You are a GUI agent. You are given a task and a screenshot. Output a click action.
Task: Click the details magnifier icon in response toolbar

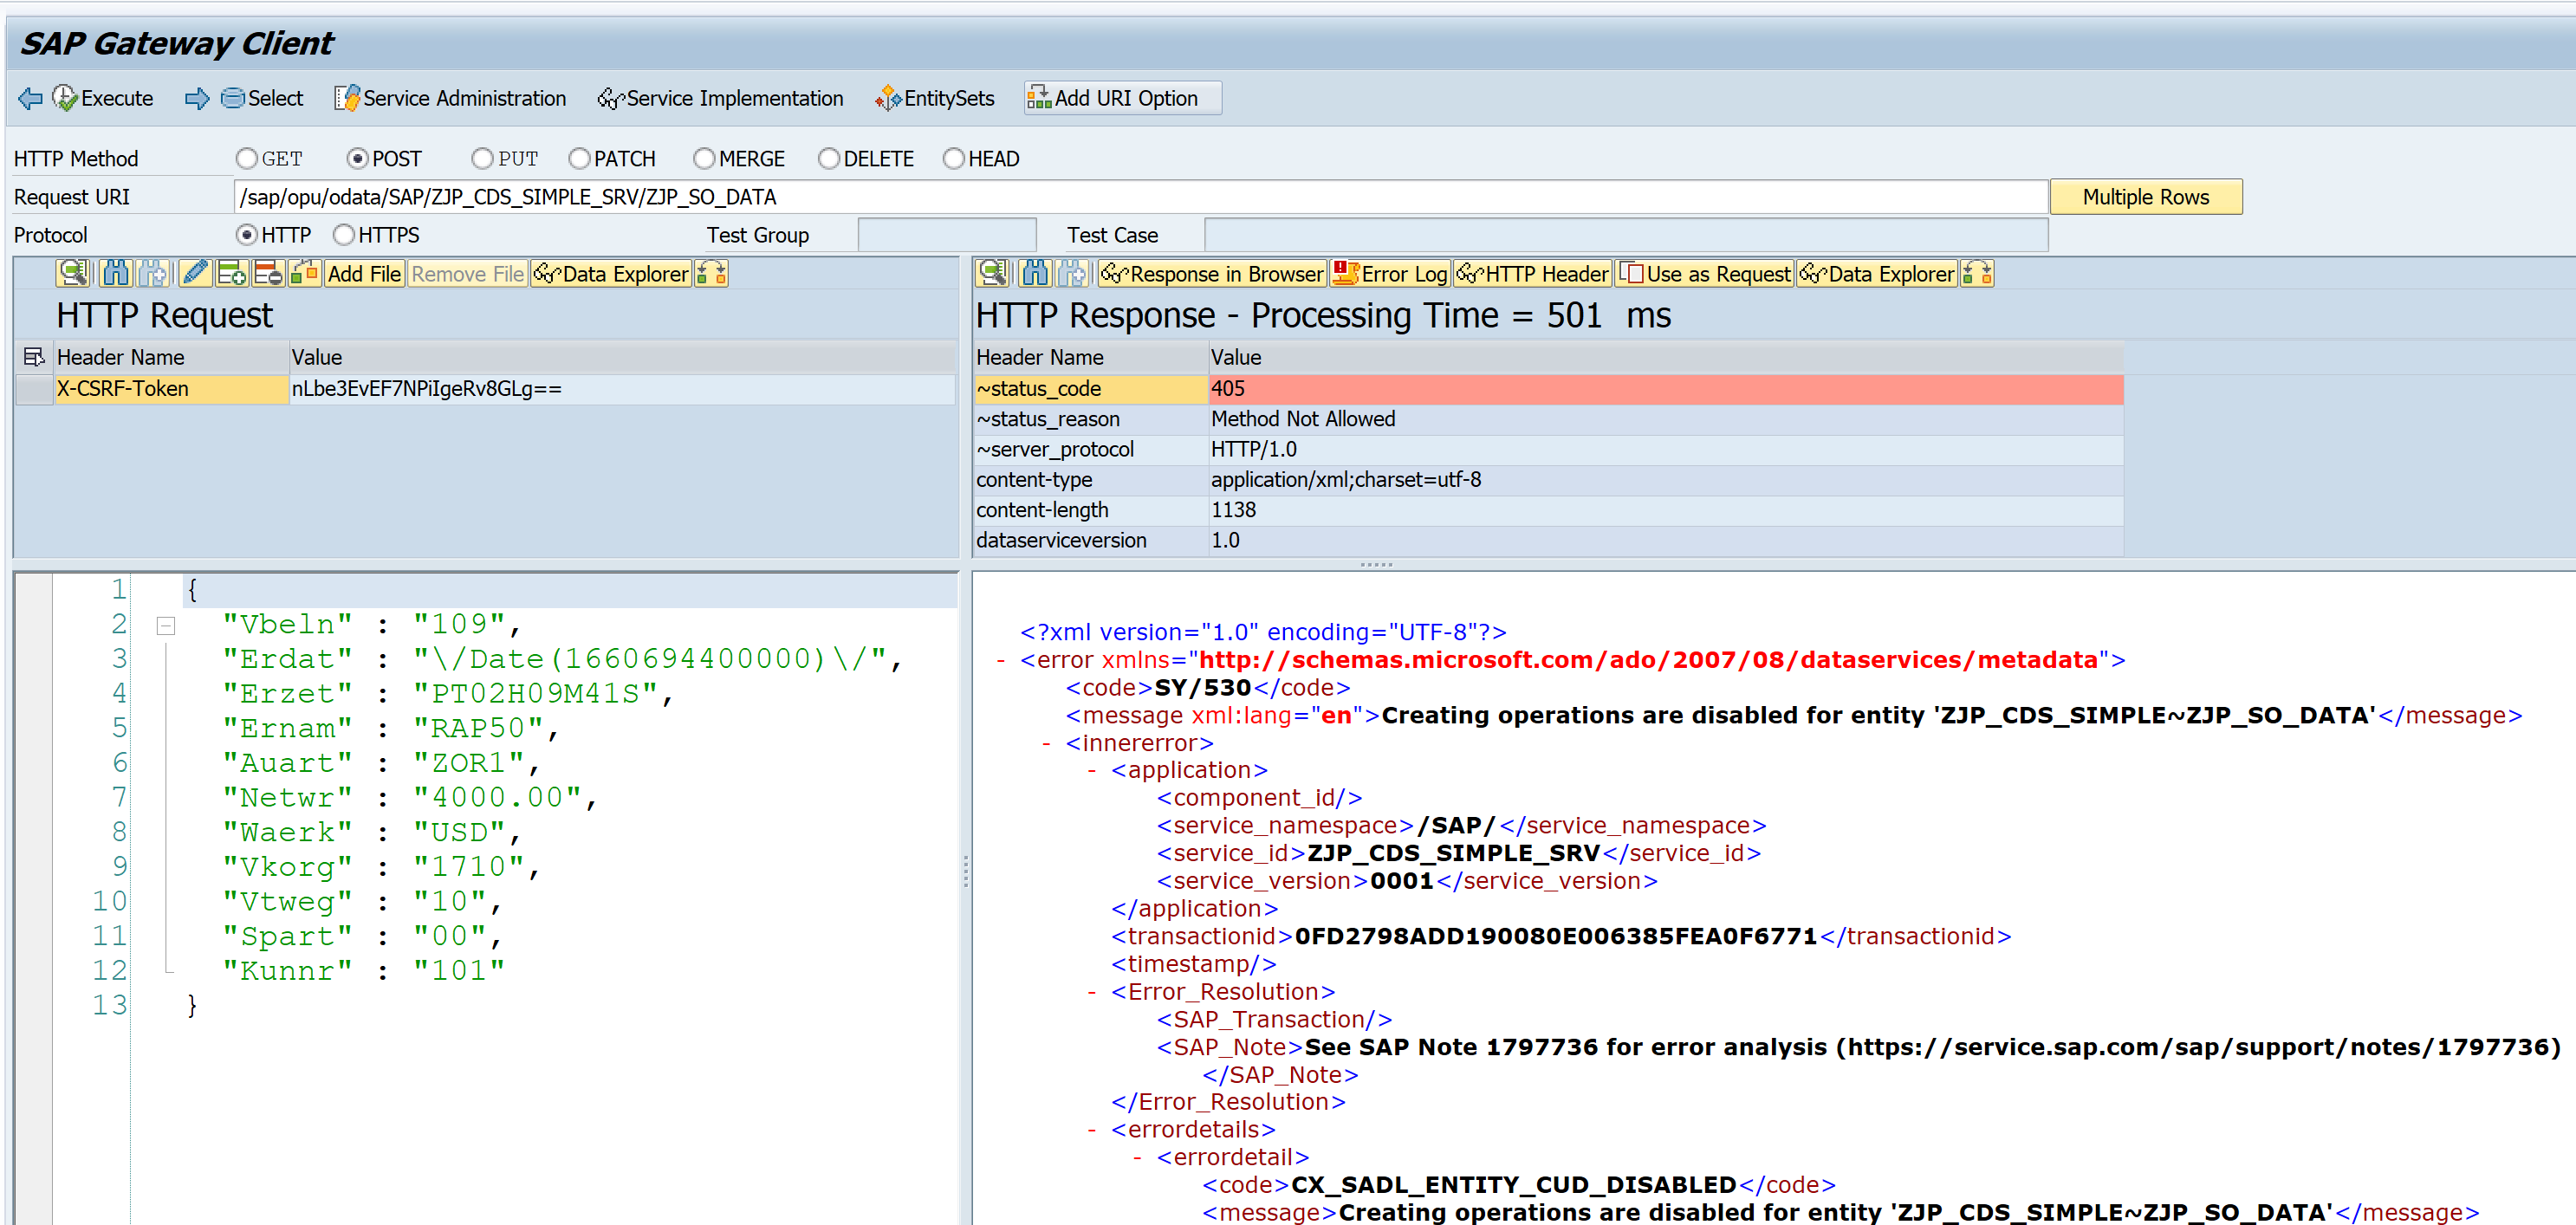(993, 273)
